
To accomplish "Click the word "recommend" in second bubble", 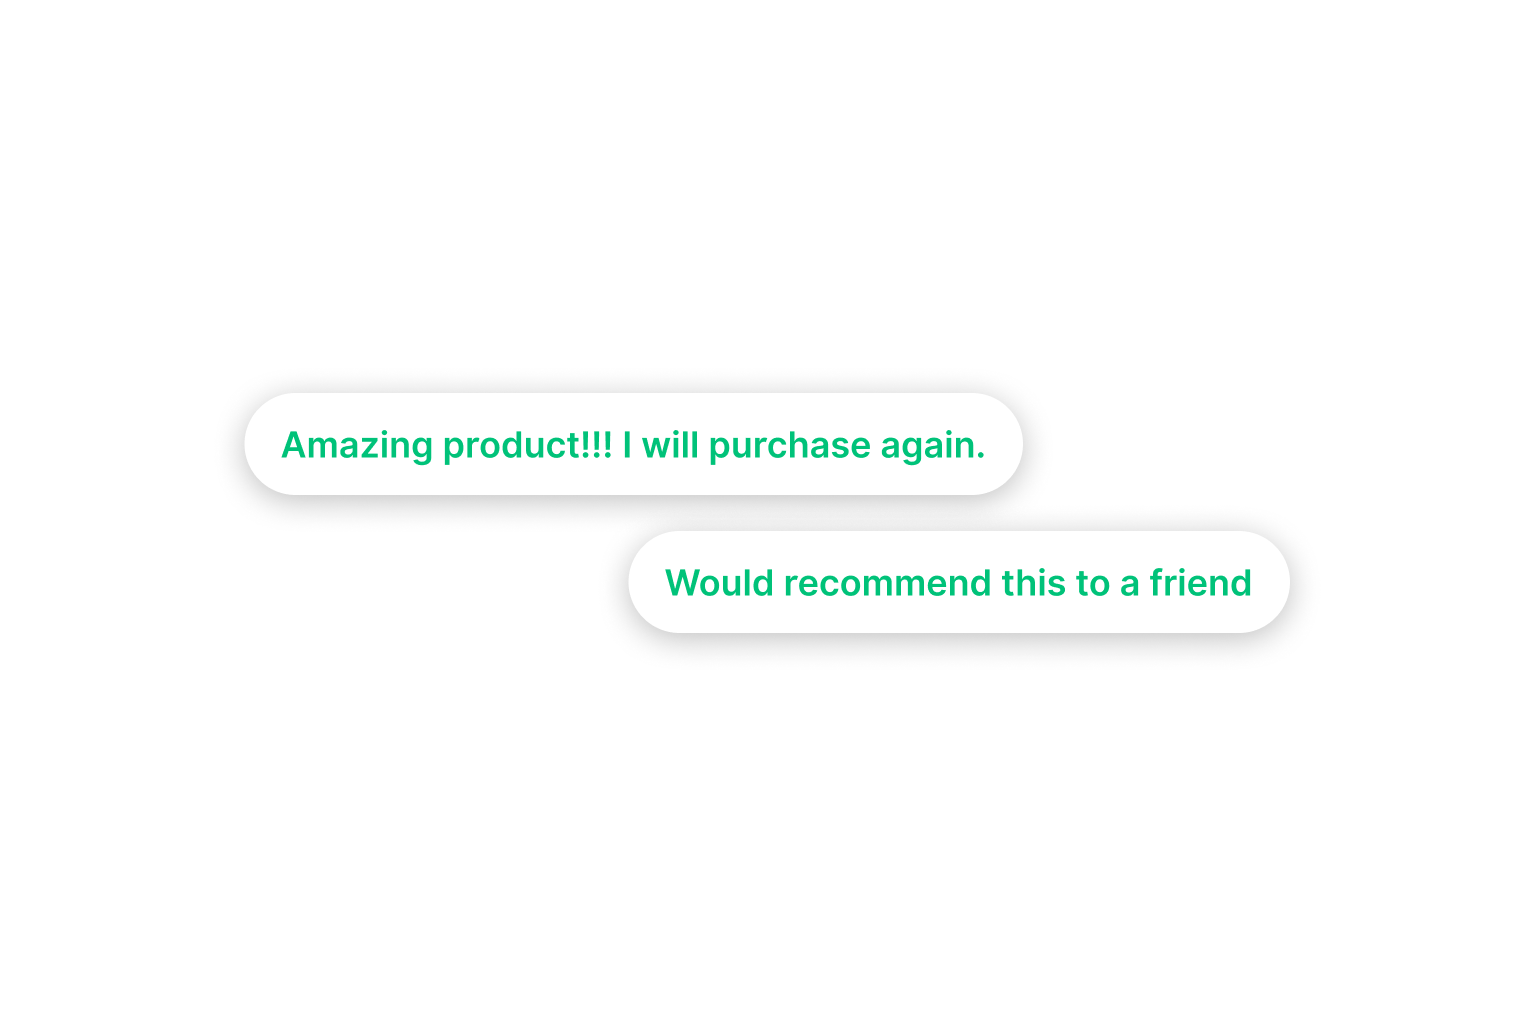I will pos(887,584).
